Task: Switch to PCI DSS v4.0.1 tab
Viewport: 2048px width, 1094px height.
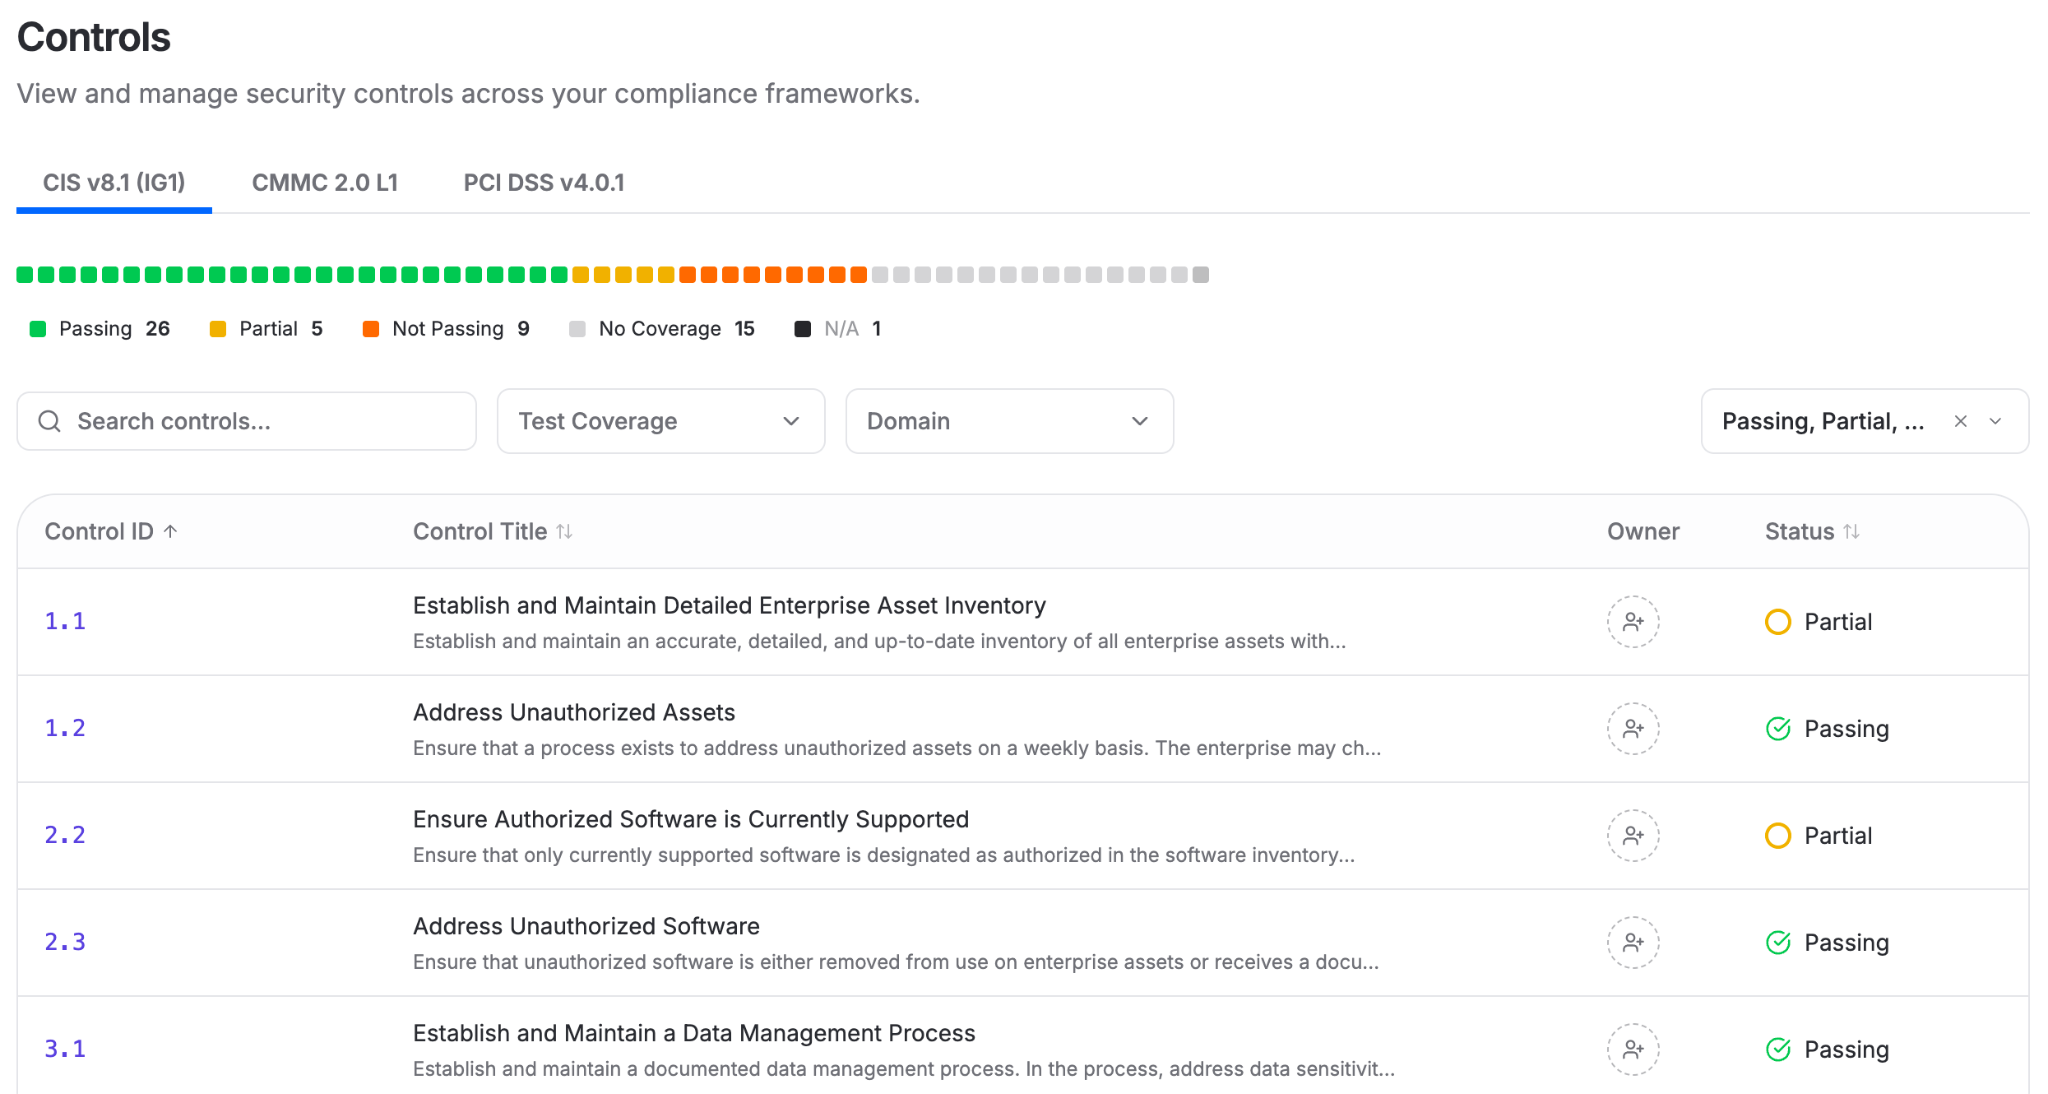Action: [x=544, y=183]
